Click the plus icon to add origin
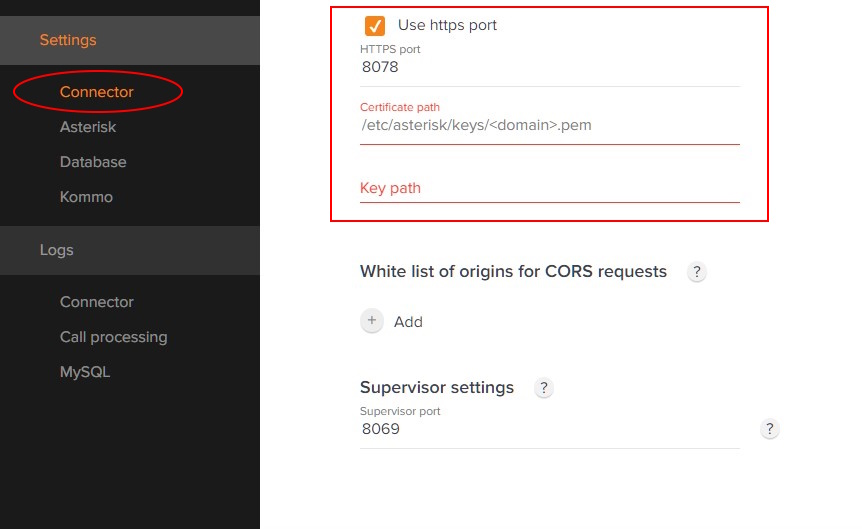862x529 pixels. 372,321
